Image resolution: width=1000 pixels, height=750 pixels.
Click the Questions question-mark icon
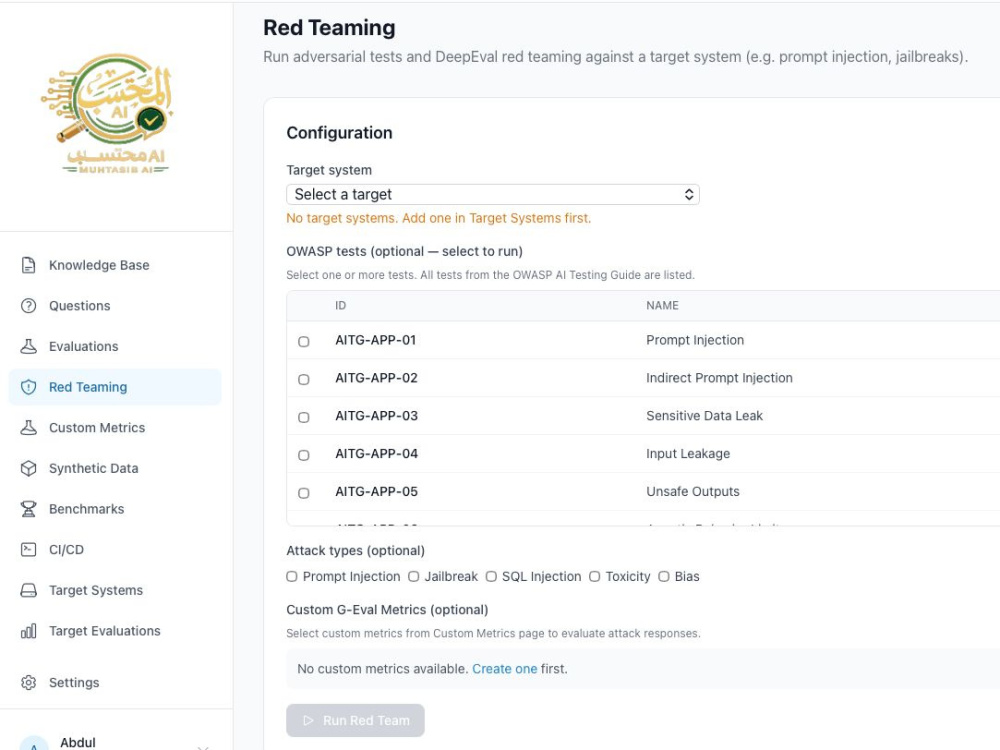29,306
